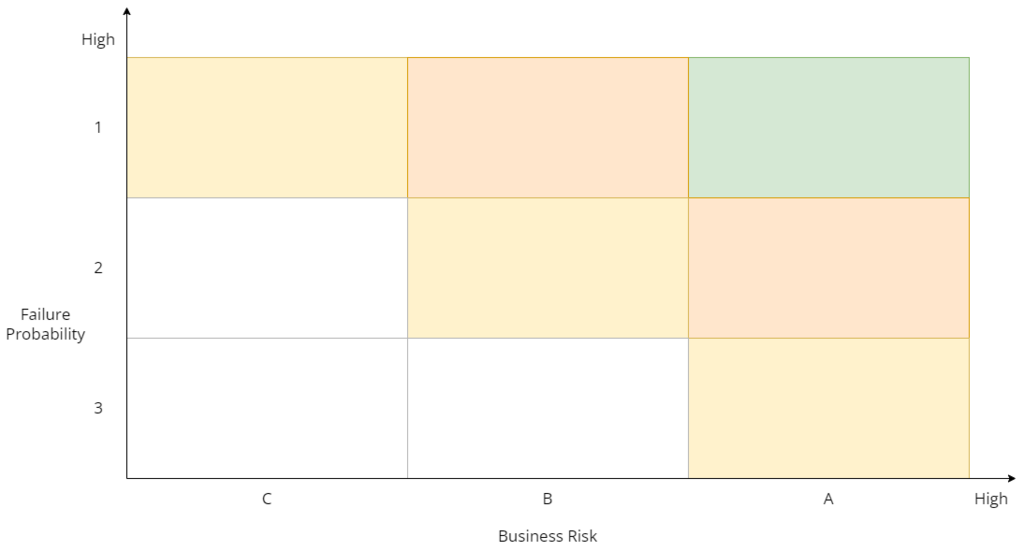
Task: Click the green cell at A and 1
Action: [828, 127]
